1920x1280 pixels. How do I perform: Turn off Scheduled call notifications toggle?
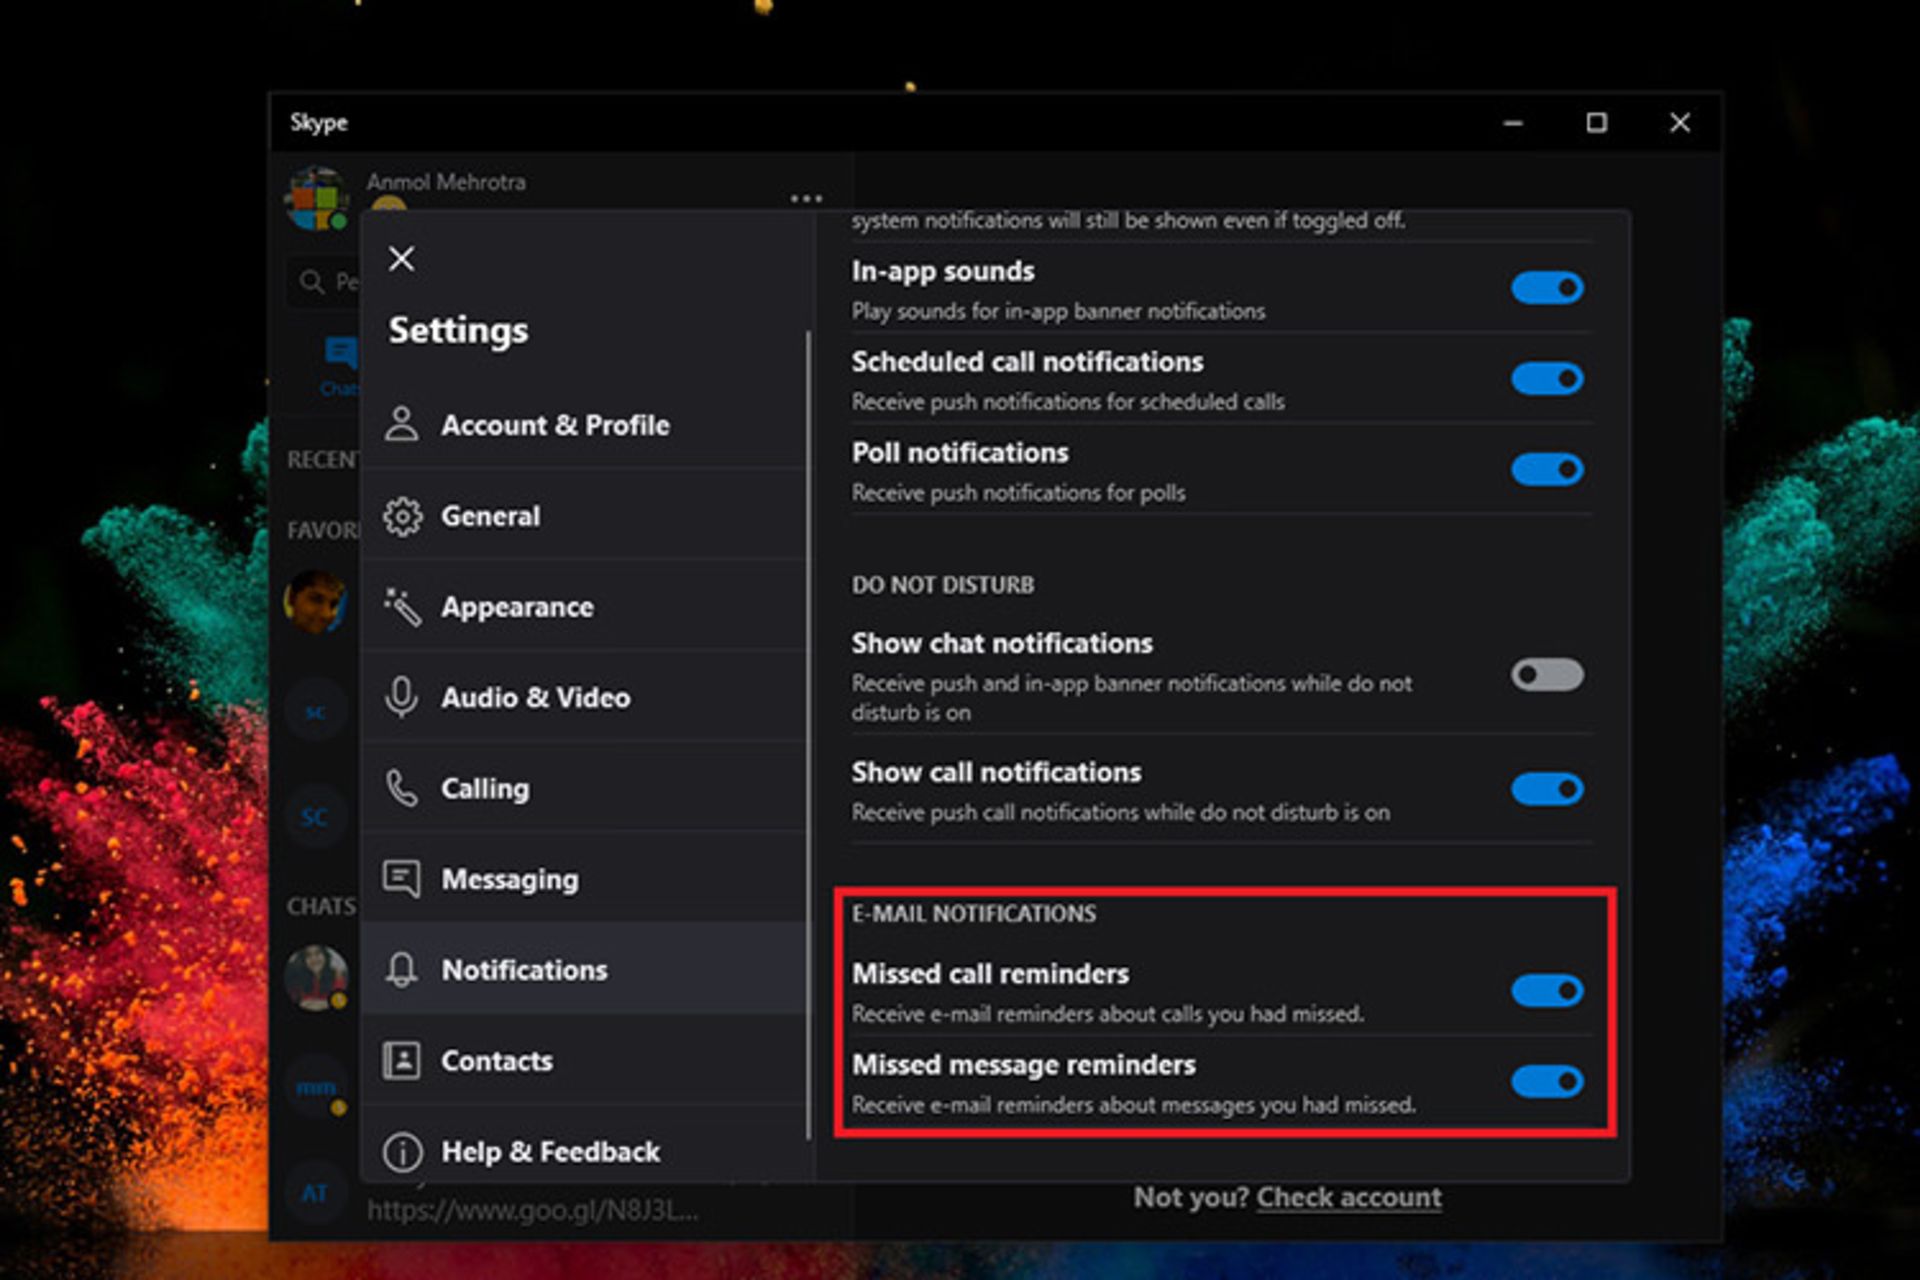click(x=1547, y=379)
